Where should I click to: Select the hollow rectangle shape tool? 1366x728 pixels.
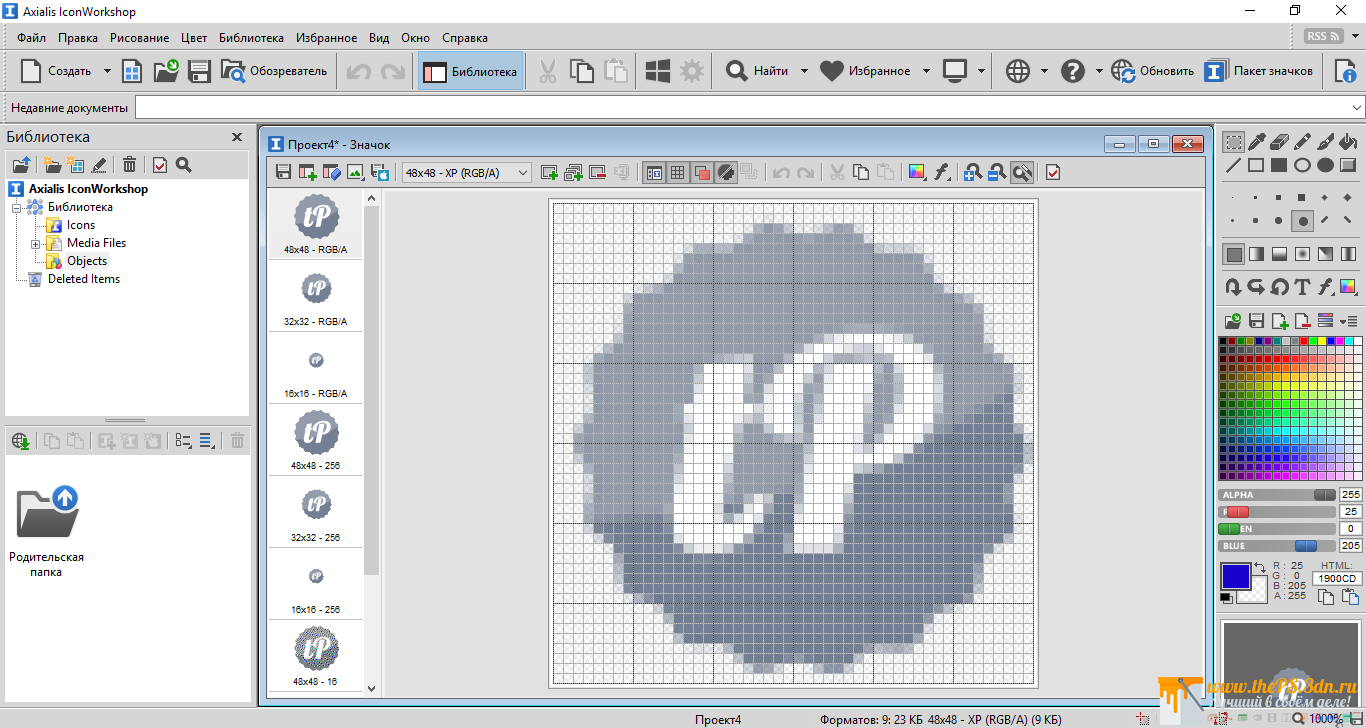coord(1257,165)
